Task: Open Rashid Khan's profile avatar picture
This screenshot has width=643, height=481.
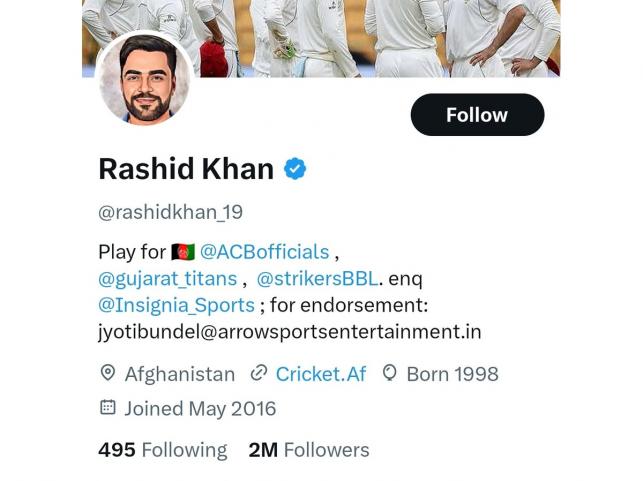Action: pos(144,80)
